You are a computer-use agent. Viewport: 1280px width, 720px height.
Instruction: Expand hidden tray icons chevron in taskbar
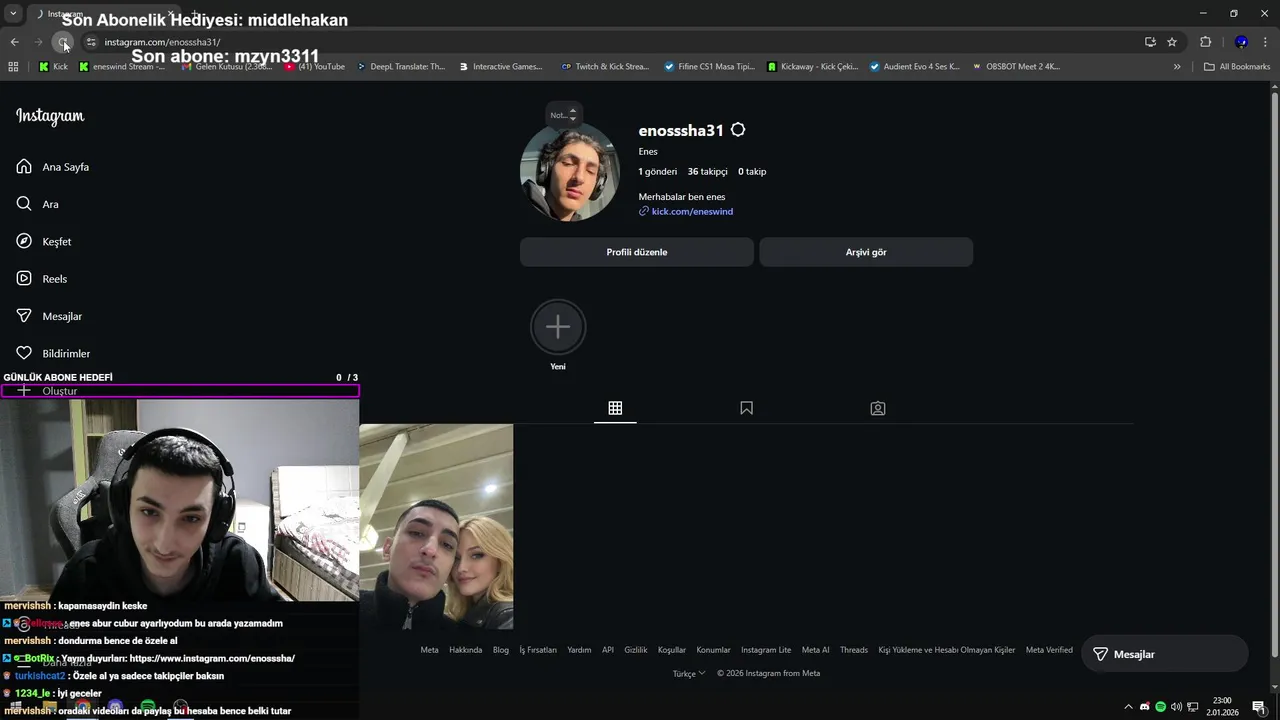(1129, 707)
